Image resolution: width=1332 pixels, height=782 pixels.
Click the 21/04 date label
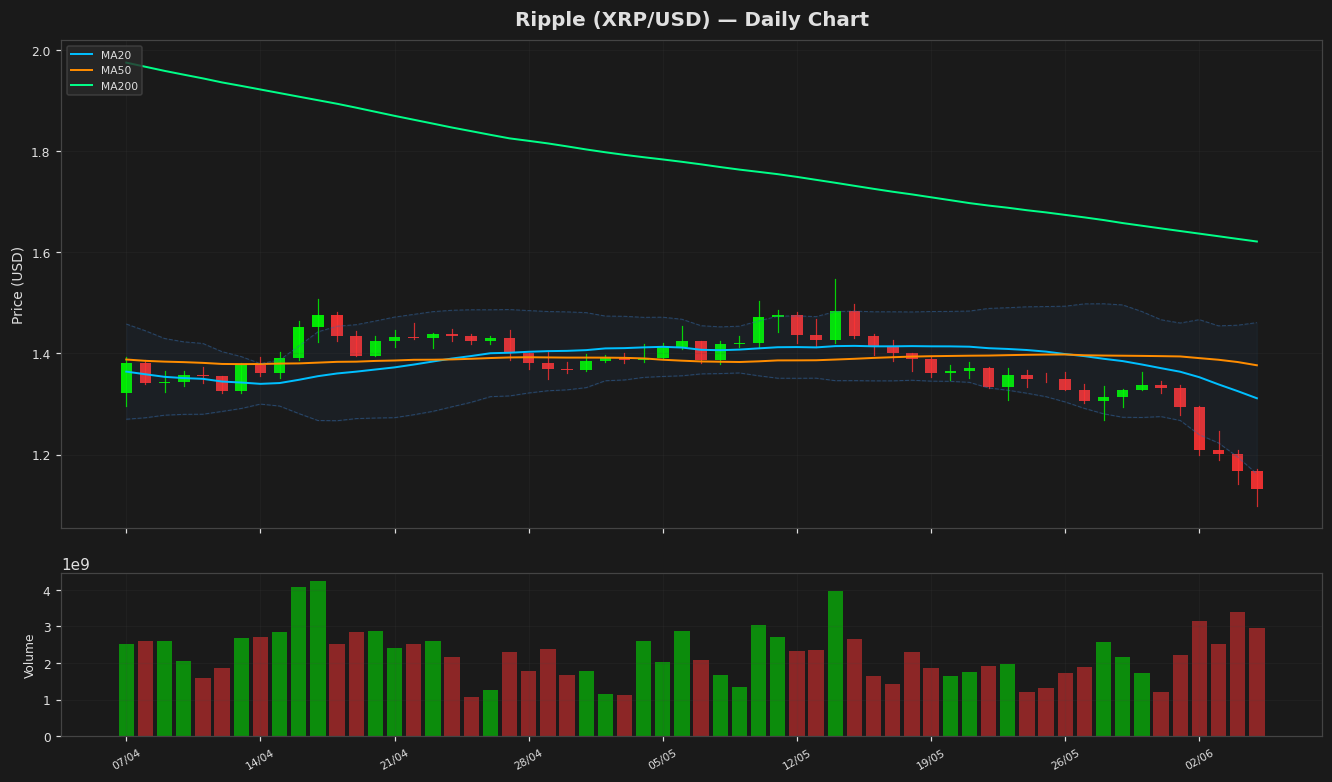(x=394, y=759)
